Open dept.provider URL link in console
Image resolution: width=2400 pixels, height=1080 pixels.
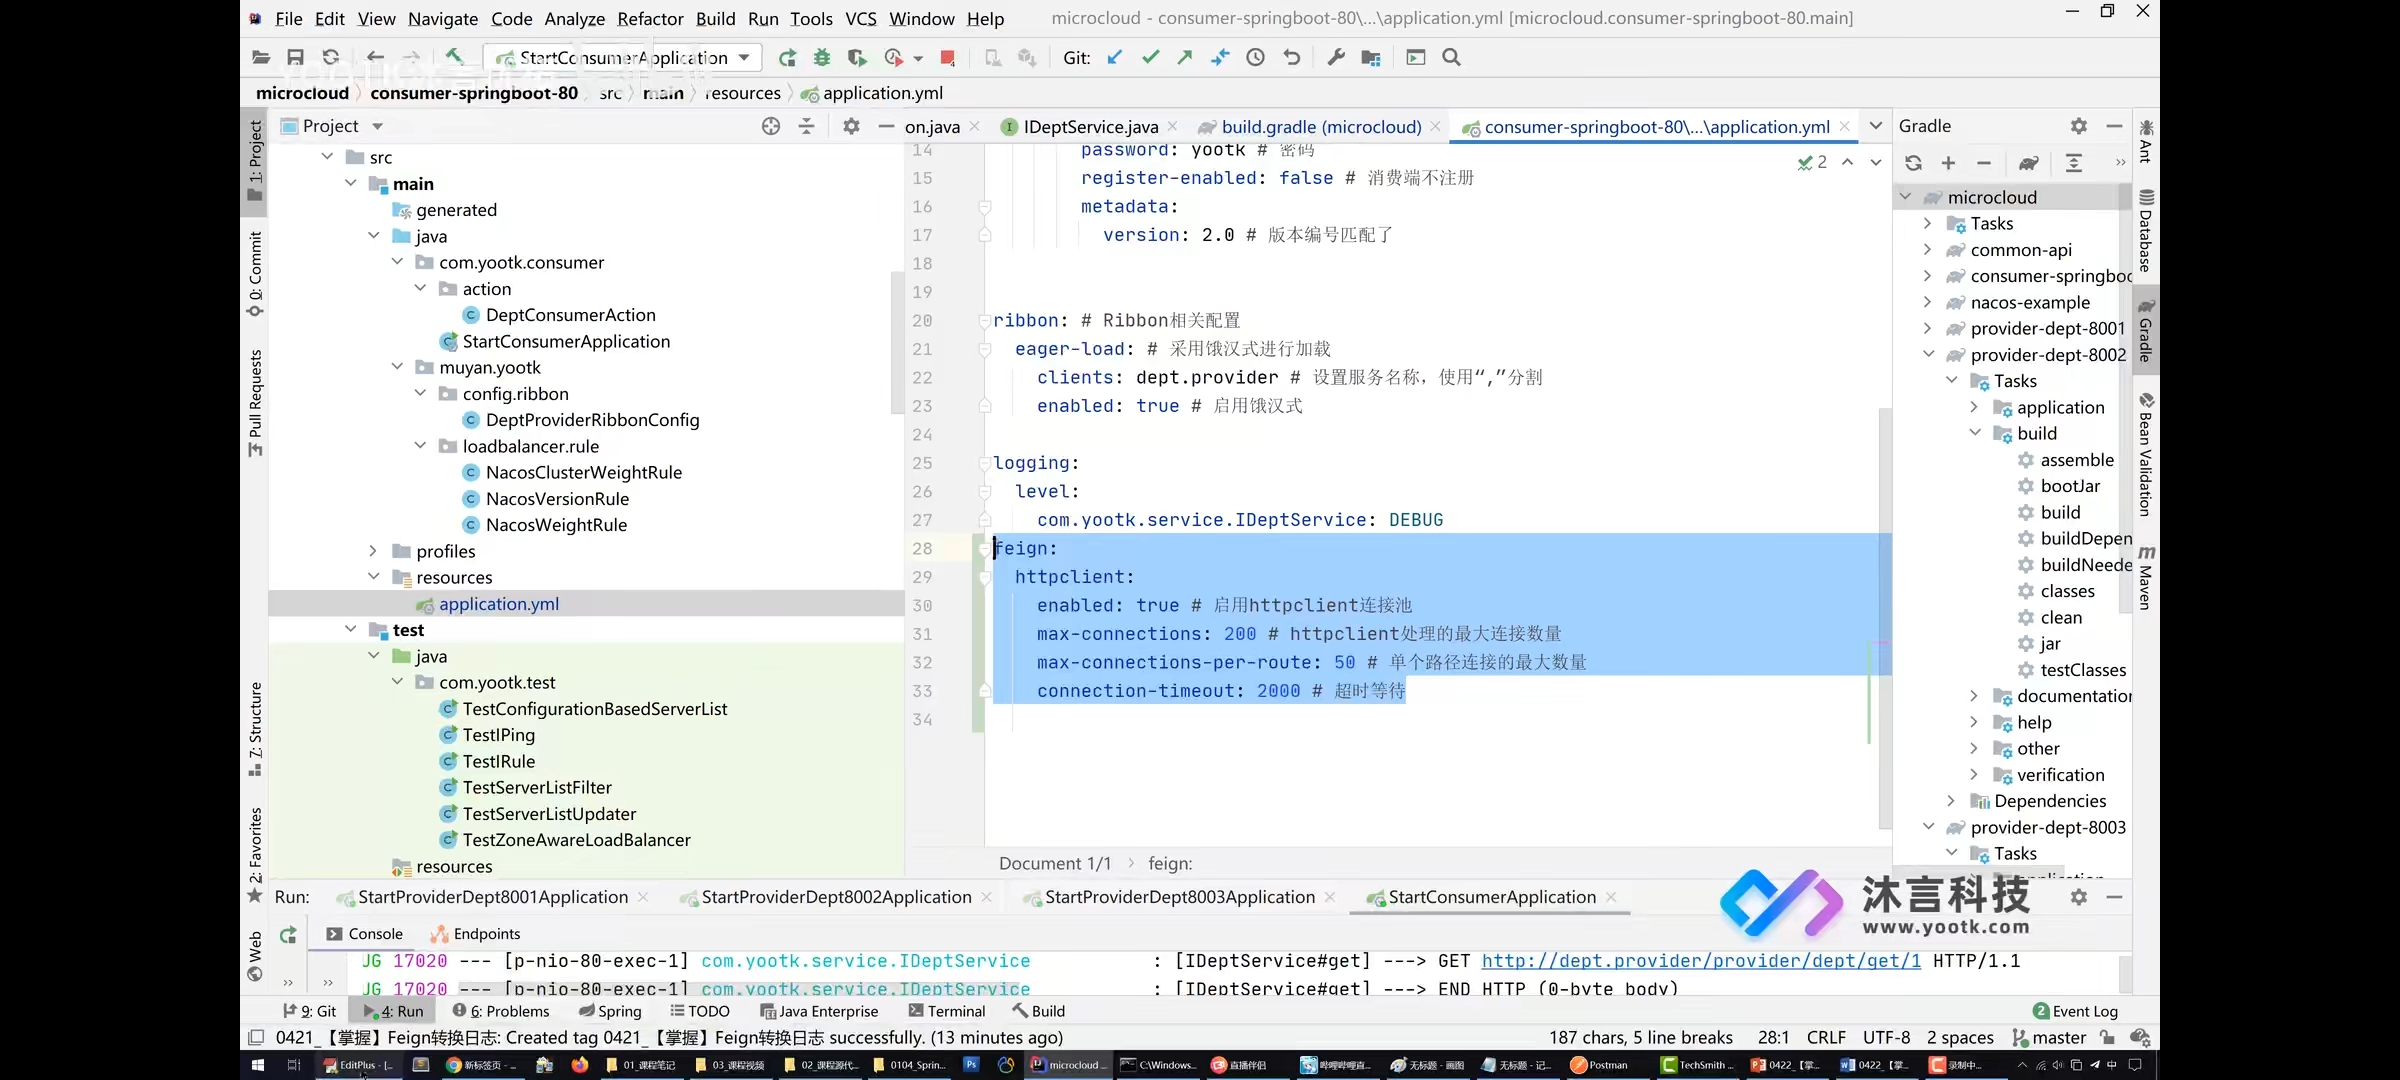1701,960
